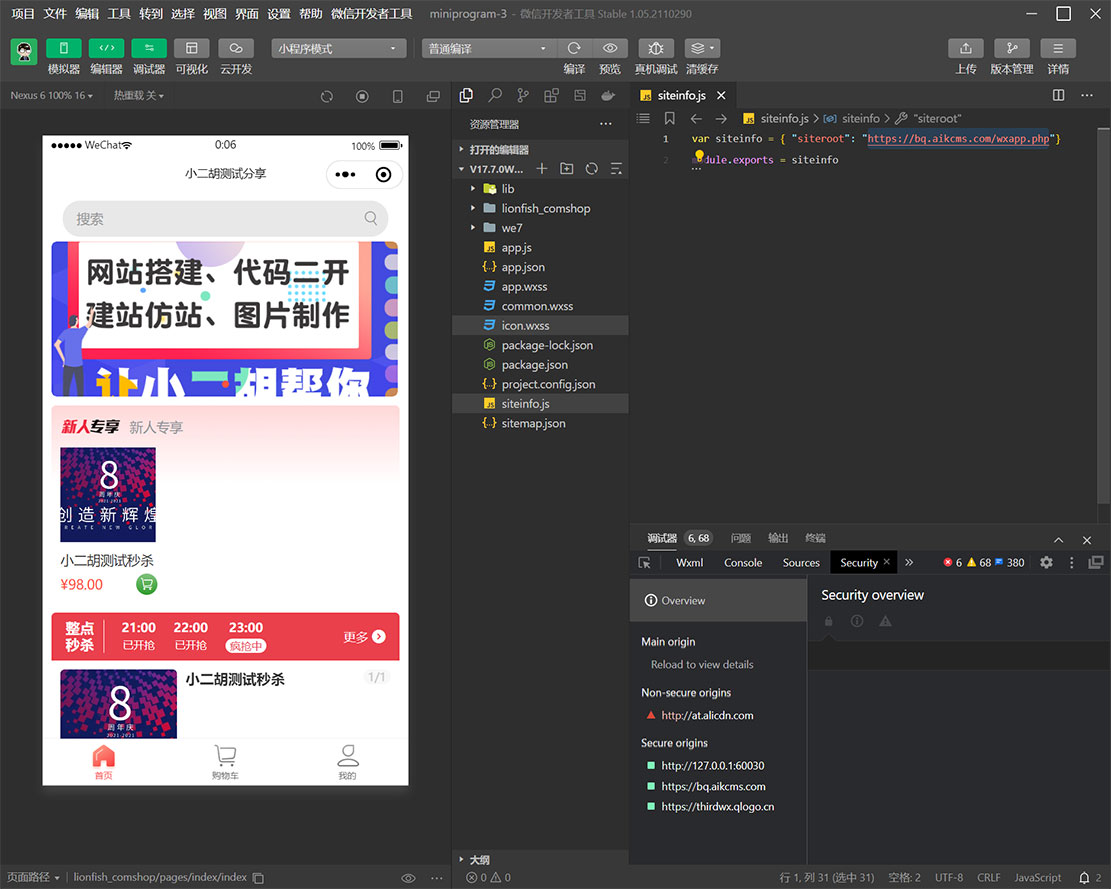Screen dimensions: 1111x889
Task: Toggle bookmark in editor toolbar
Action: coord(670,118)
